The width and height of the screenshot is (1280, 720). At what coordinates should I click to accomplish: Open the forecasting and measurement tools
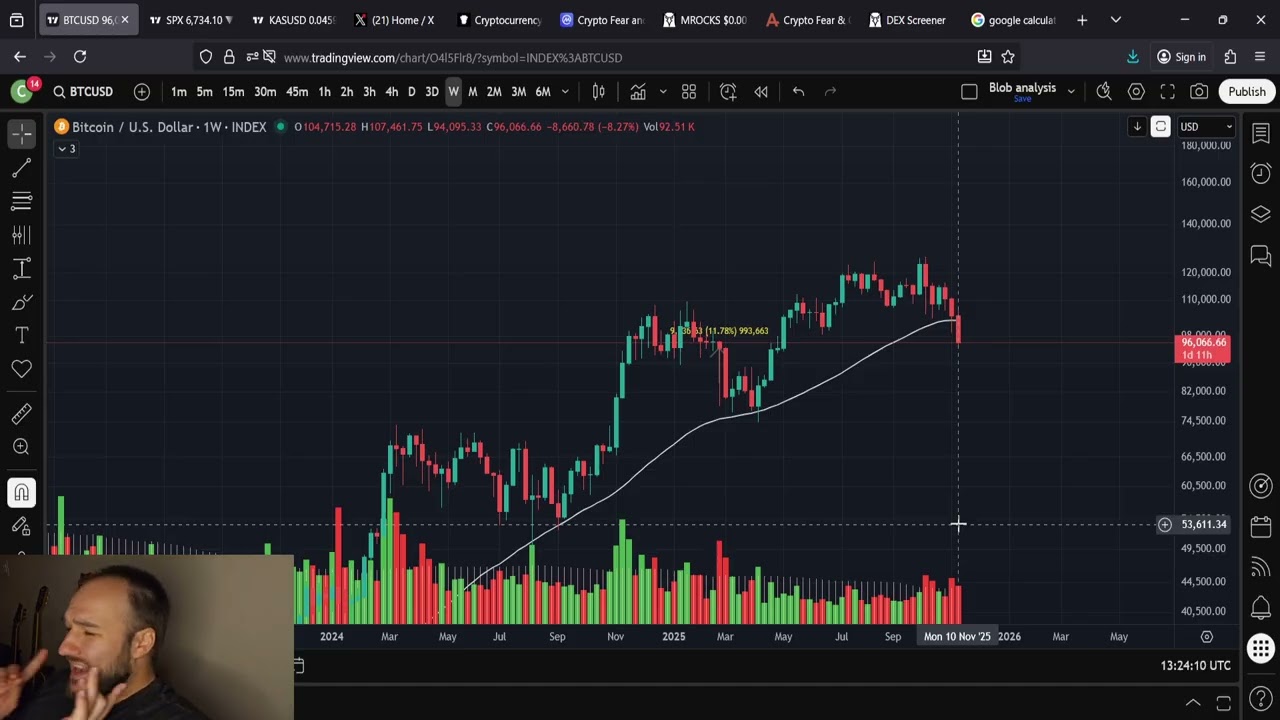click(x=21, y=269)
